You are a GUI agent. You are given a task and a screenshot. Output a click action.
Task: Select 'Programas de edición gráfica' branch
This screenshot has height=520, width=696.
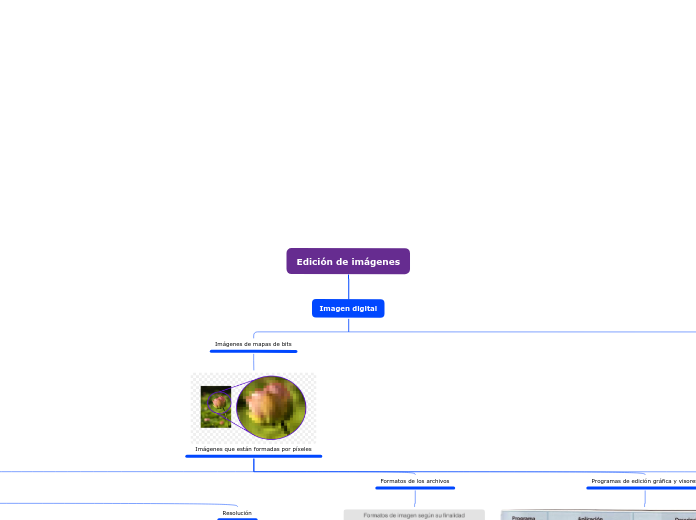tap(642, 481)
